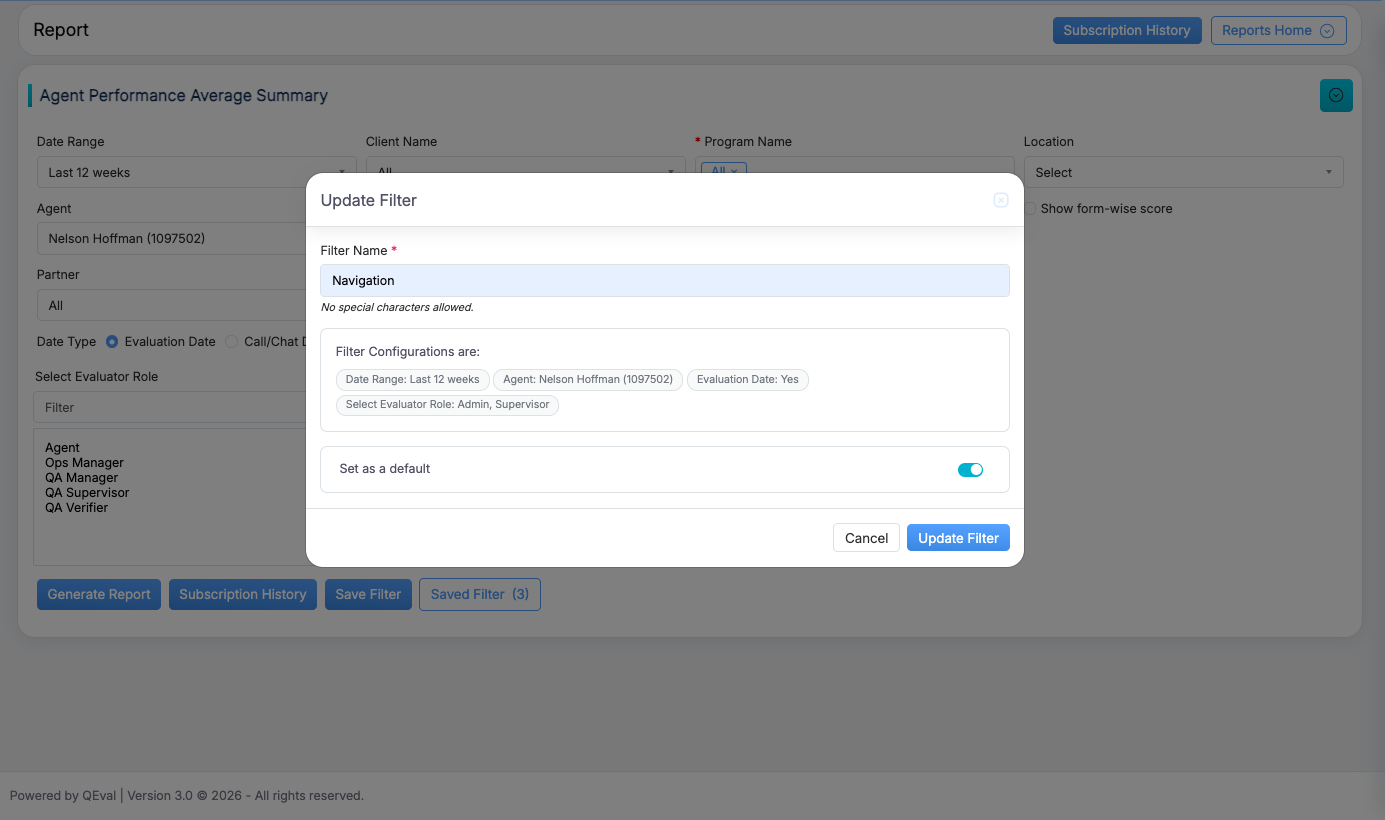This screenshot has height=820, width=1385.
Task: Click the teal collapse icon on report panel
Action: [x=1336, y=96]
